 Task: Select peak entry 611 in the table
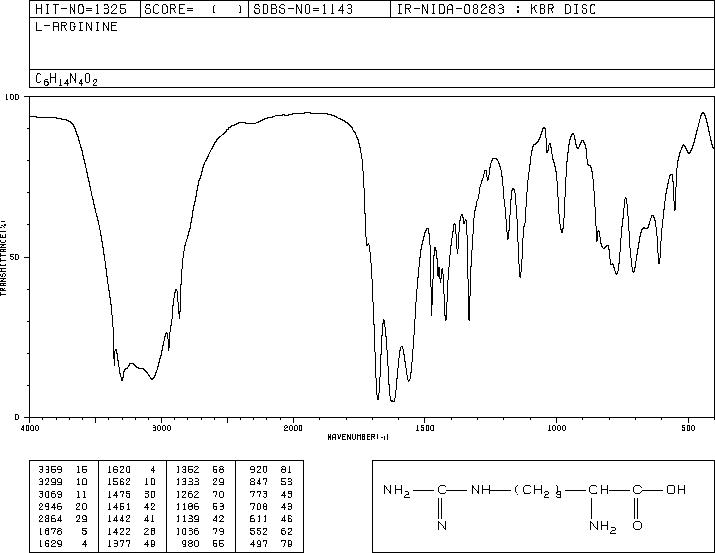point(271,519)
